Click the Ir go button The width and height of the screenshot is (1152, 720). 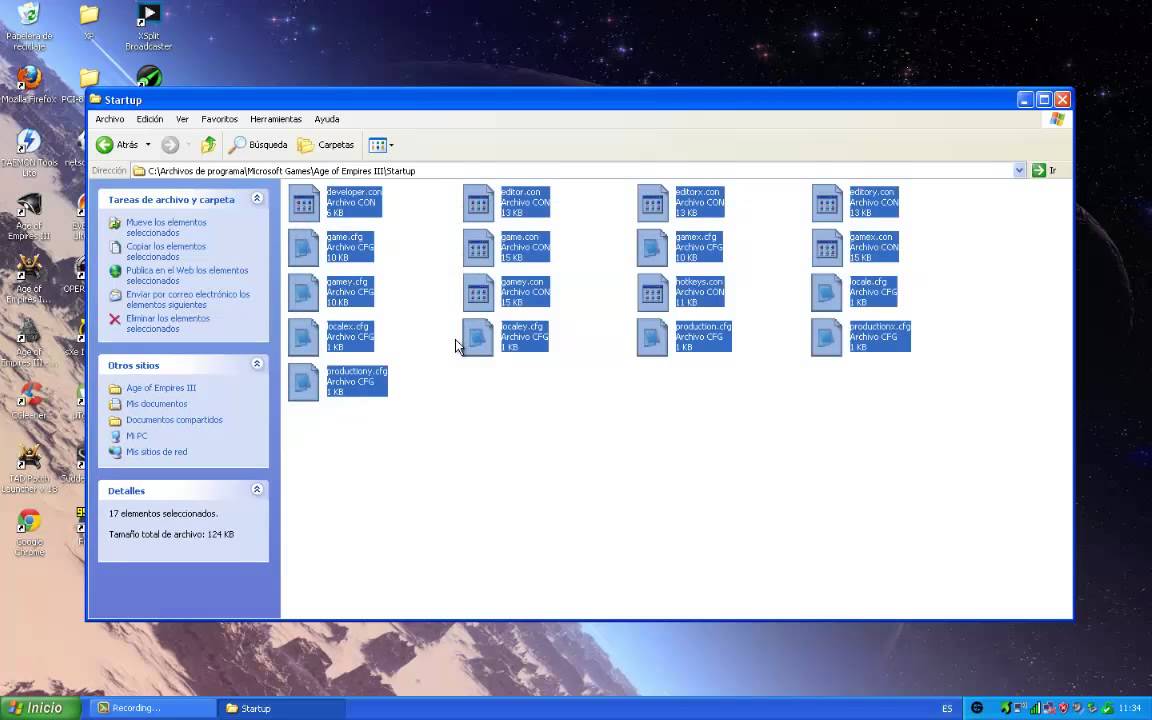1045,170
